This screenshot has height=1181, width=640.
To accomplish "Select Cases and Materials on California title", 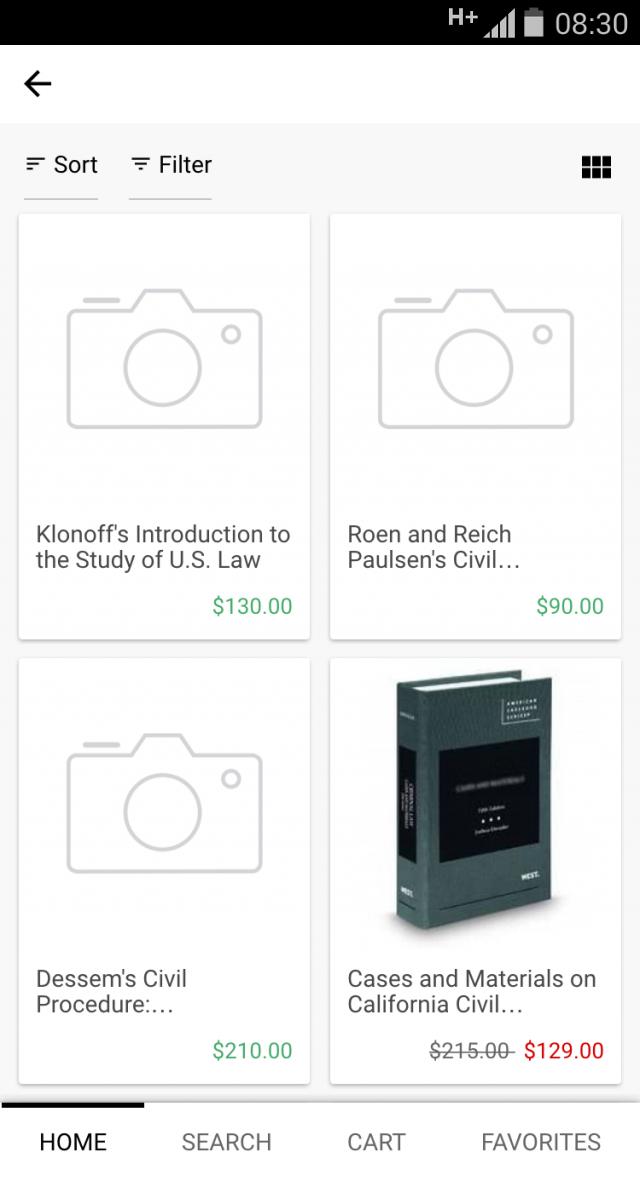I will click(471, 991).
